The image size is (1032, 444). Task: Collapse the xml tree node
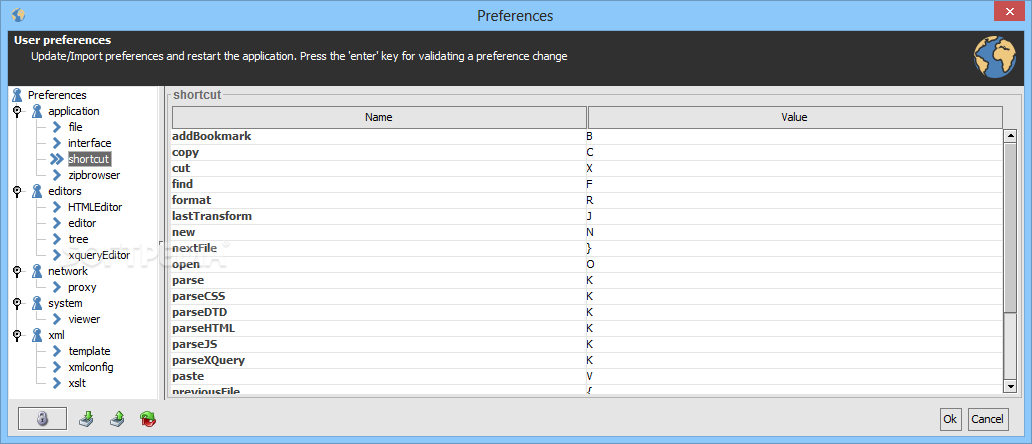16,335
